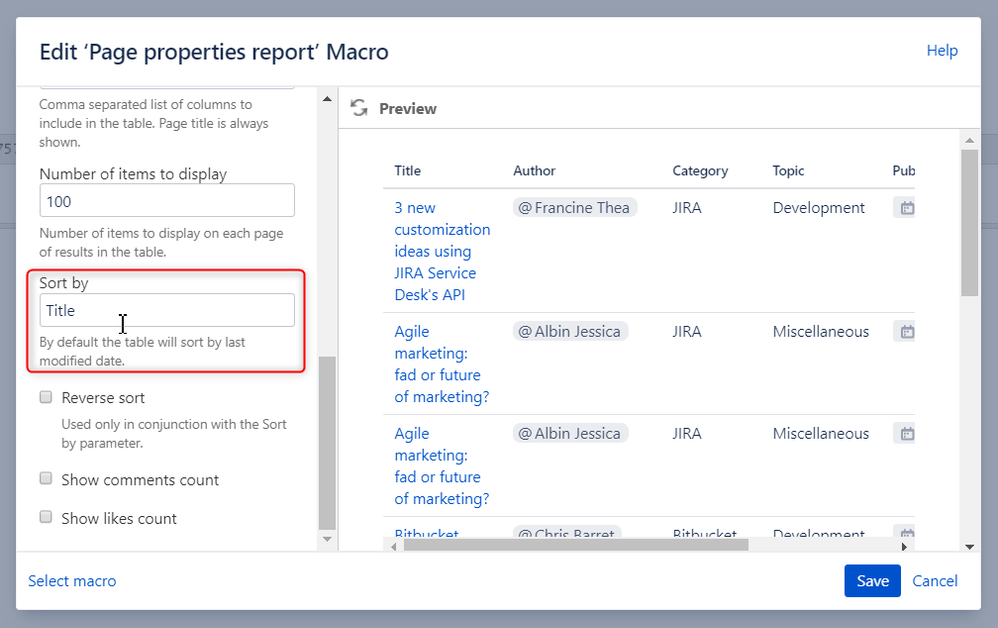This screenshot has width=998, height=628.
Task: Toggle Show comments count checkbox
Action: [46, 479]
